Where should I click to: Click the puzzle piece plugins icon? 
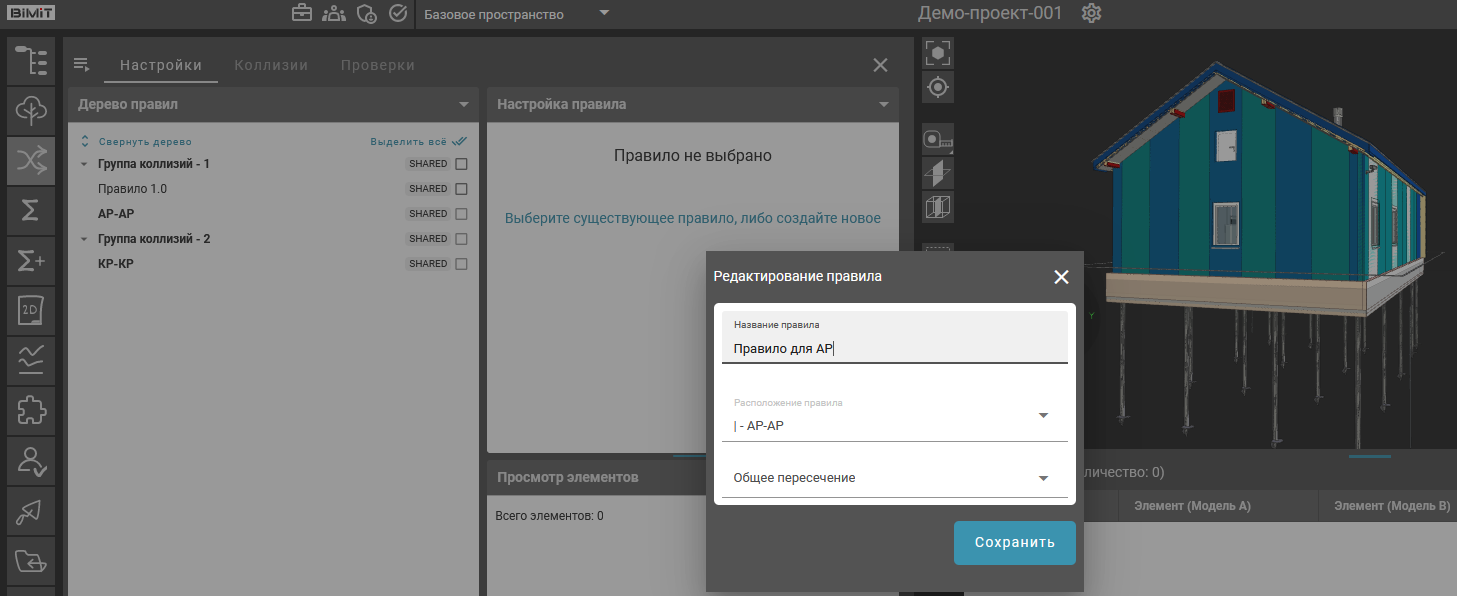tap(31, 410)
